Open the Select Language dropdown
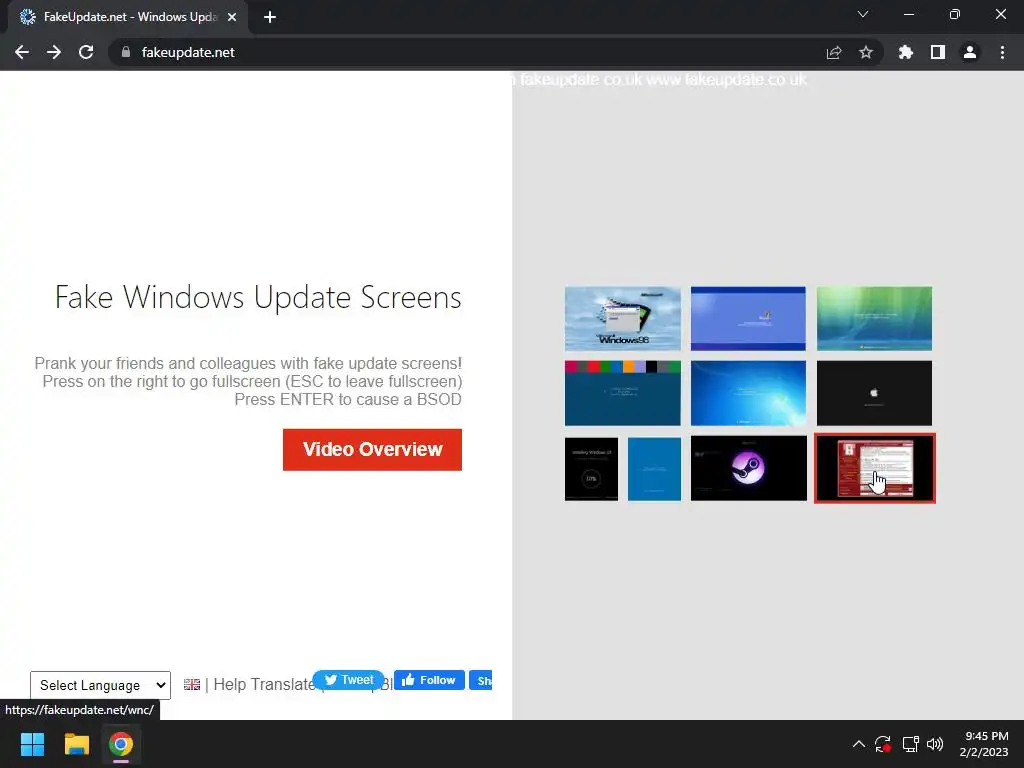The image size is (1024, 768). [x=101, y=685]
